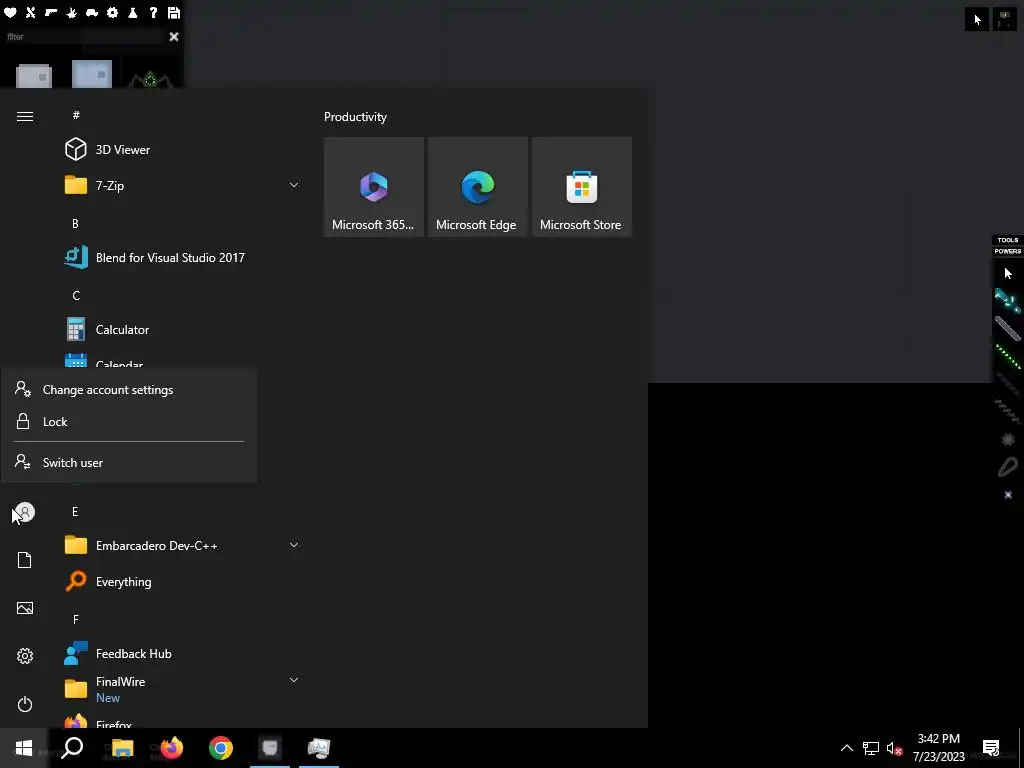The width and height of the screenshot is (1024, 768).
Task: Select the explosion explosives category icon
Action: (72, 12)
